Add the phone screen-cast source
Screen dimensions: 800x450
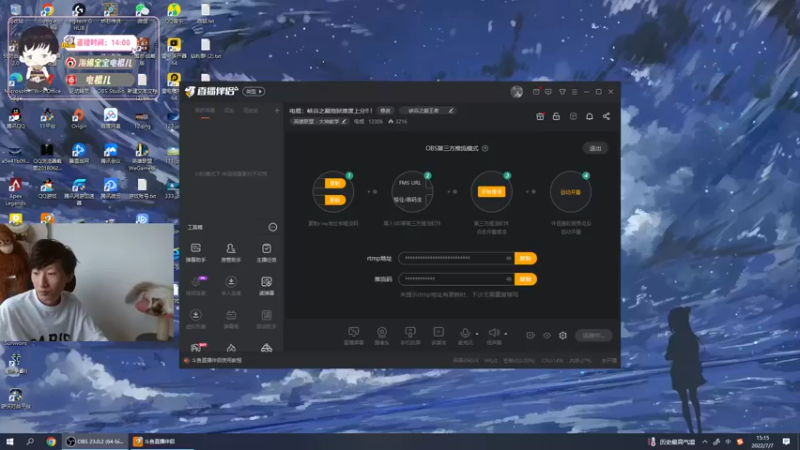(410, 336)
